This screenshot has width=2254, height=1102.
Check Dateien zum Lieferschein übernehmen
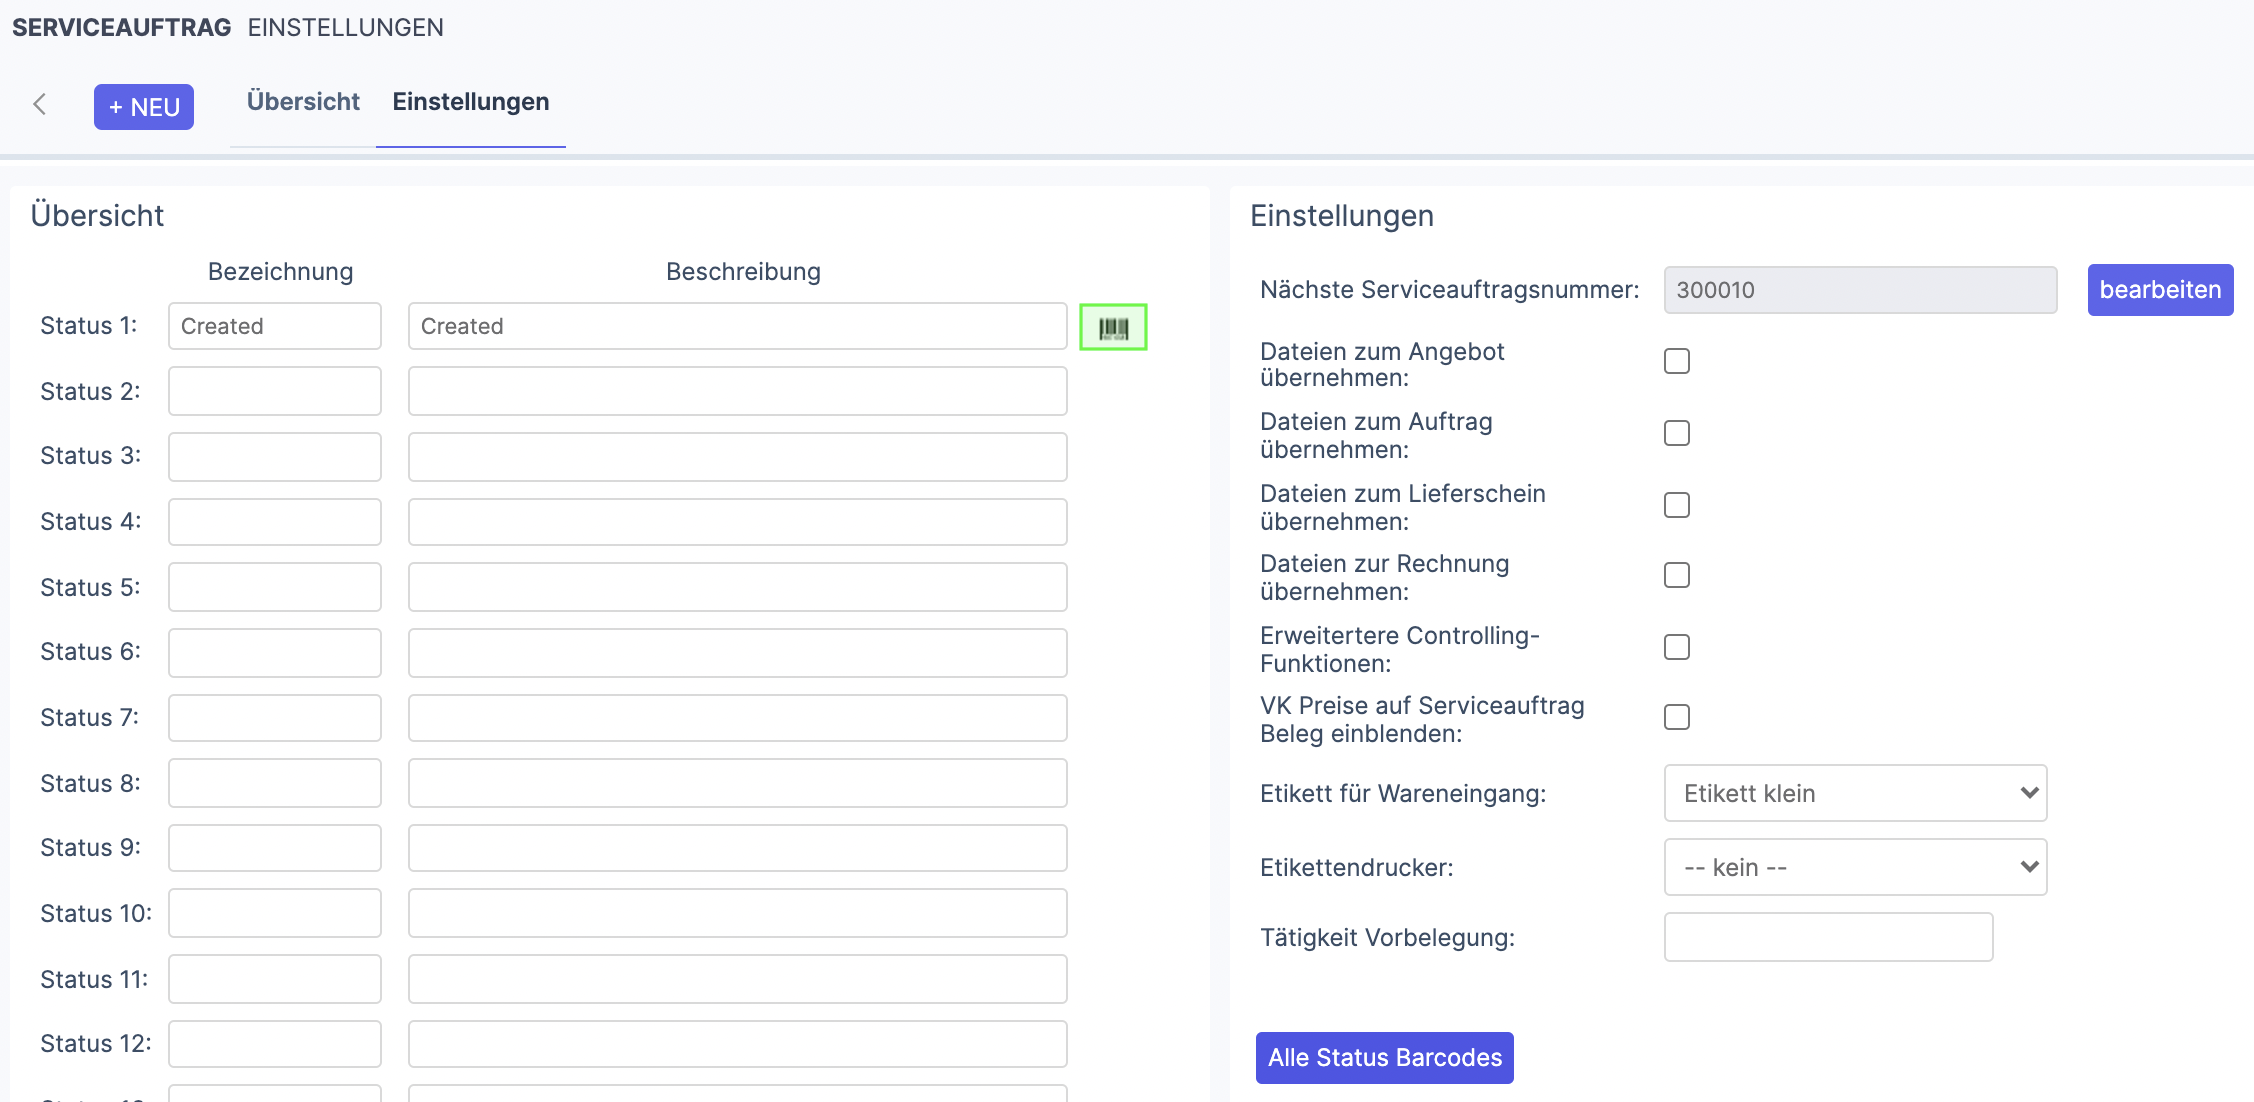point(1677,505)
